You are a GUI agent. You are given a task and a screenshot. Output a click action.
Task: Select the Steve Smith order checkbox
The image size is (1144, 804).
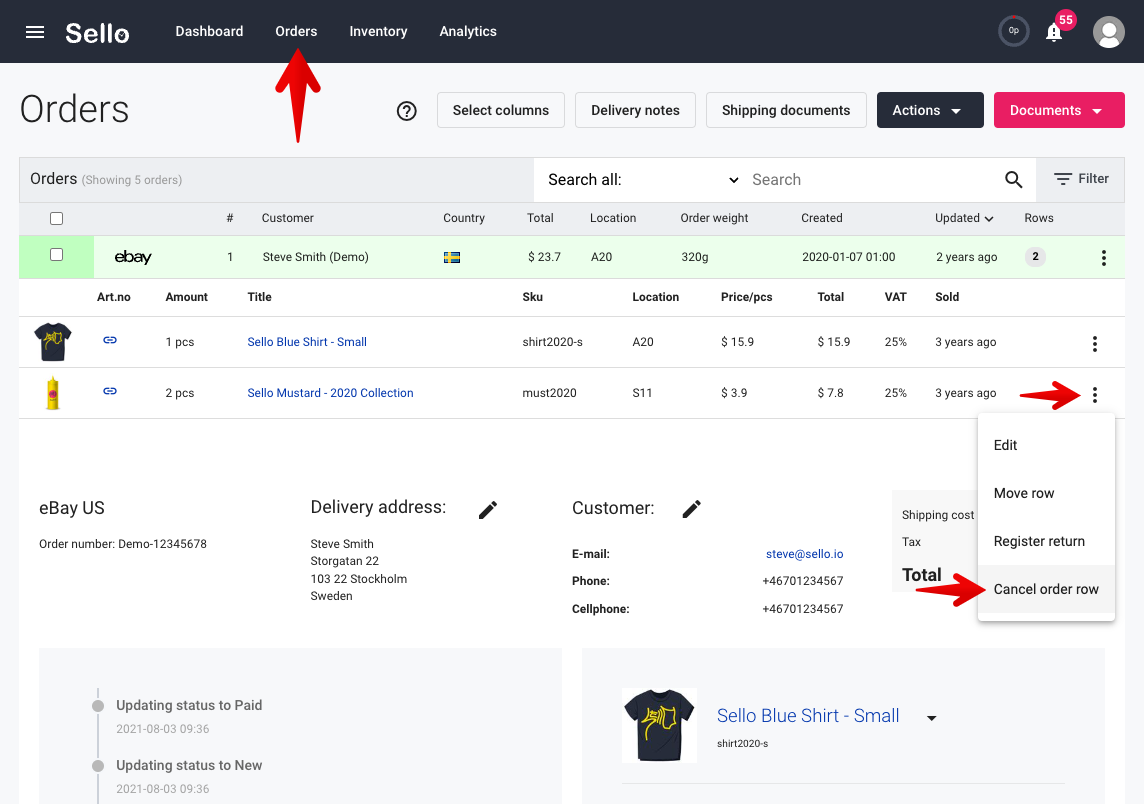click(56, 255)
